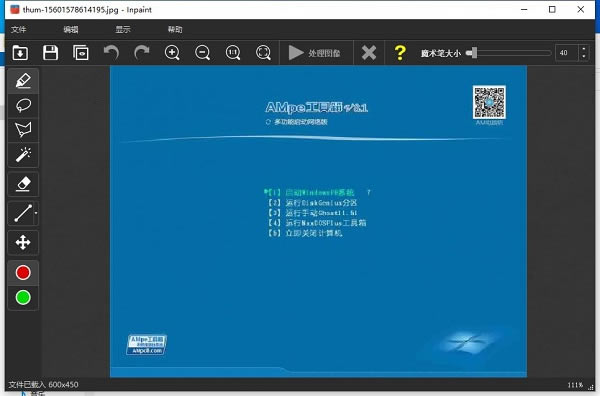Adjust the marker size (魔术笔大小) slider handle
This screenshot has width=600, height=396.
coord(474,53)
